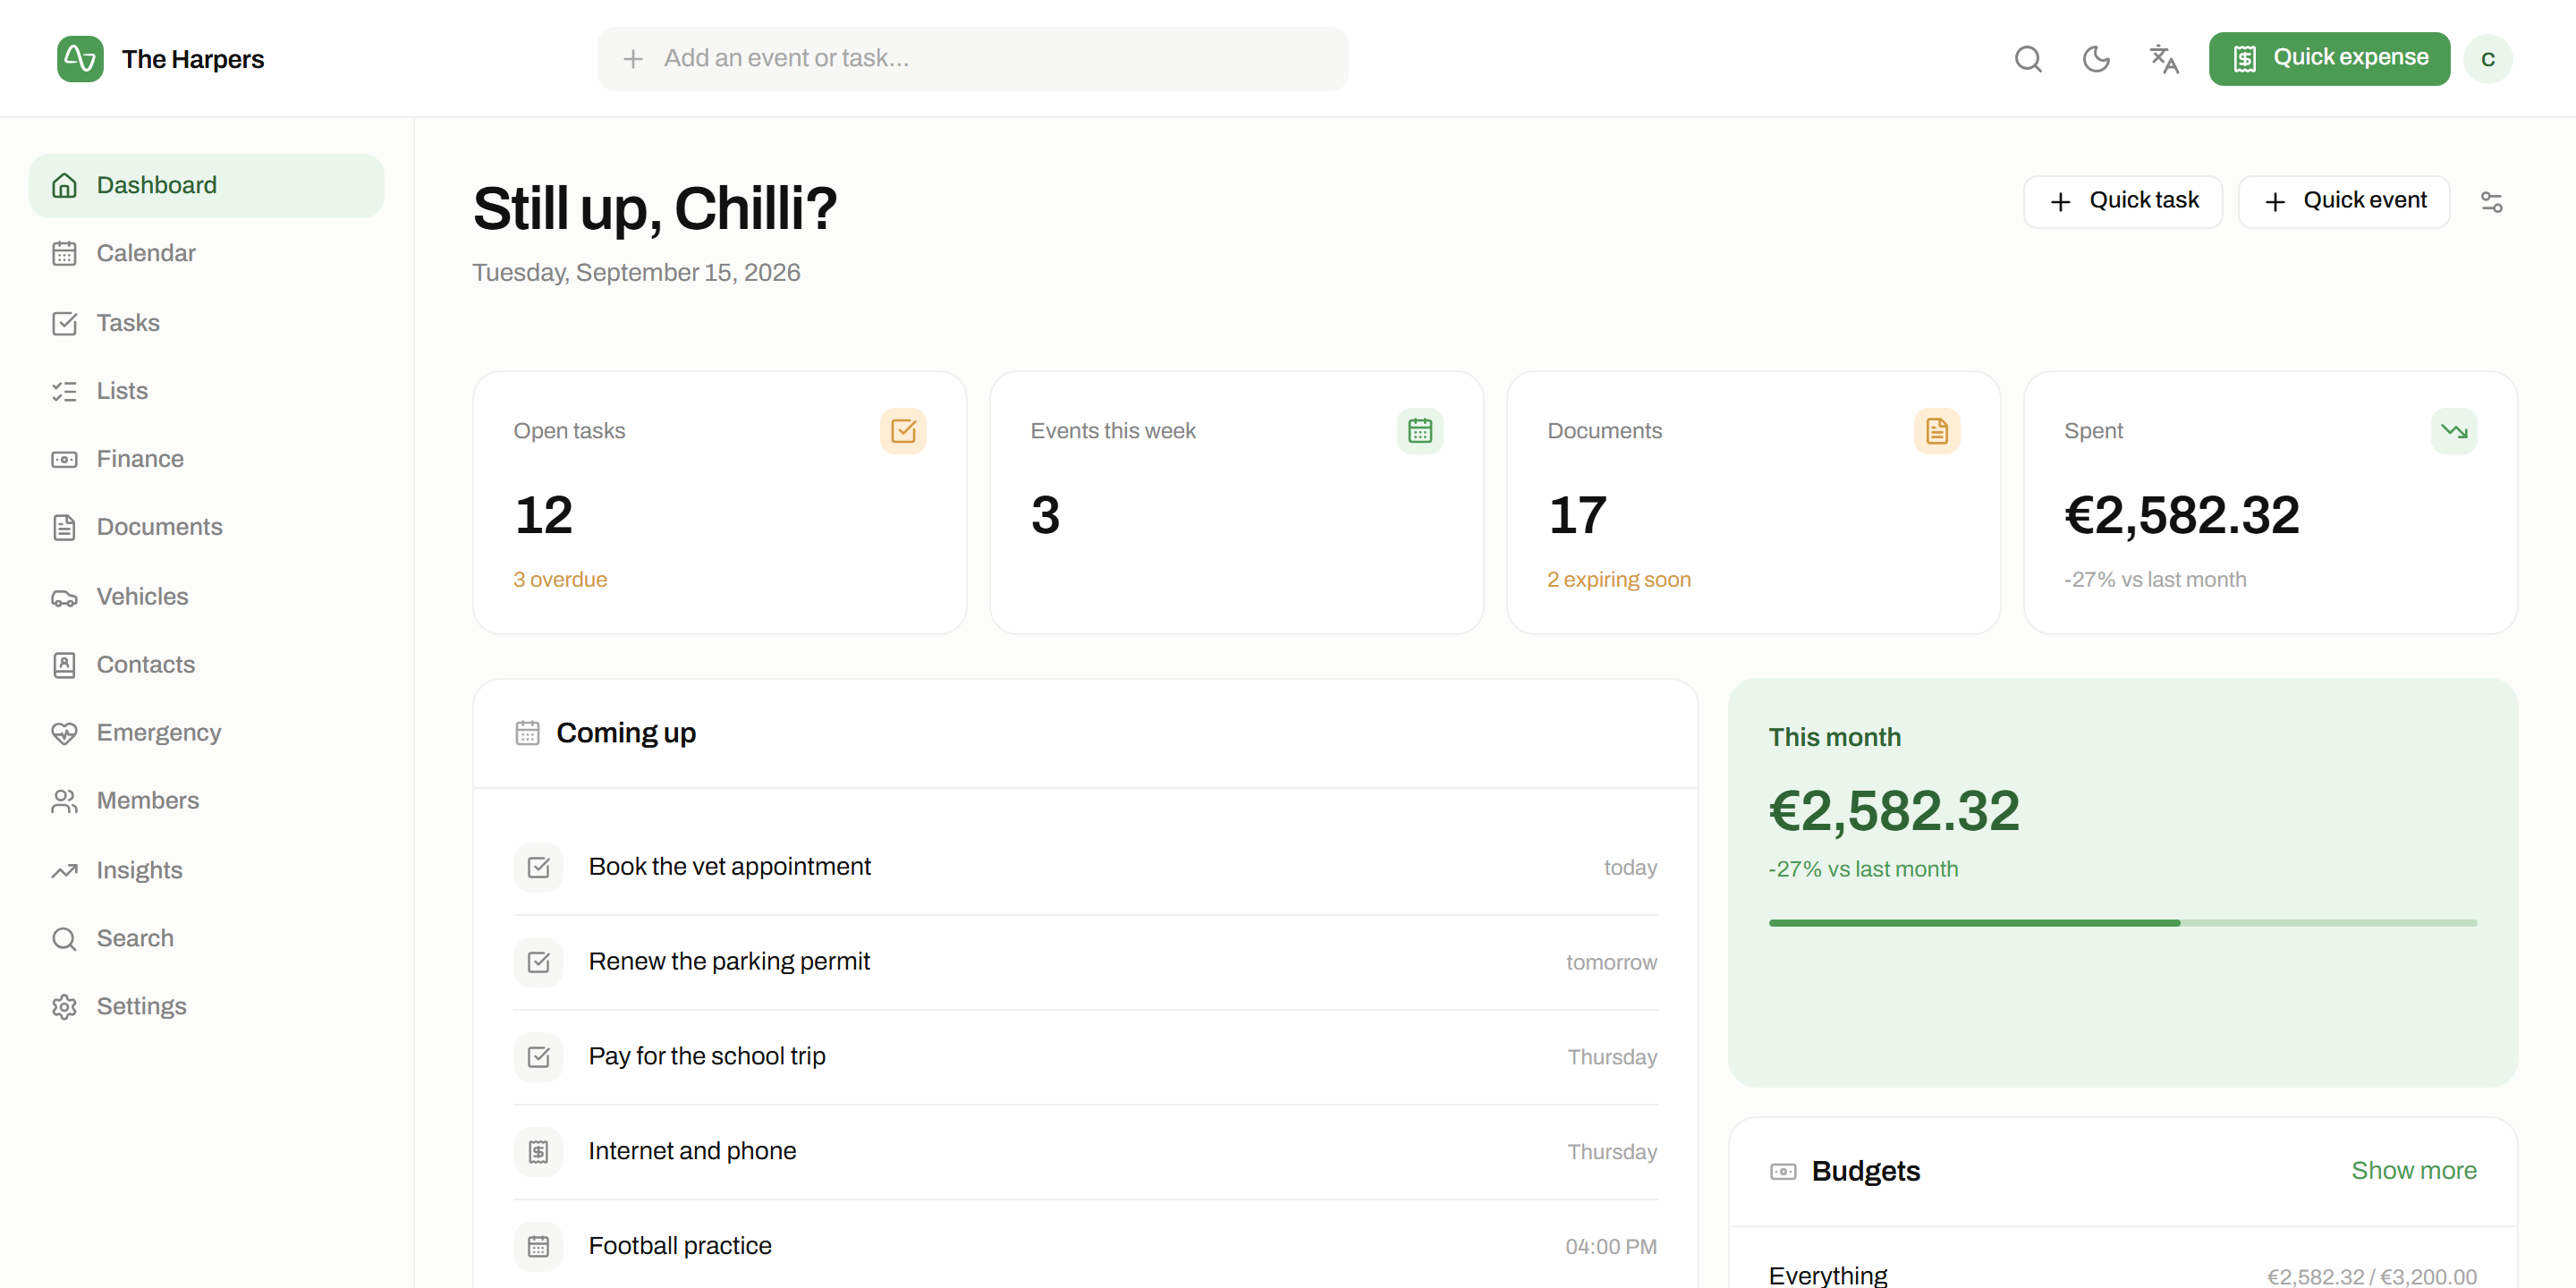Open search via magnifier icon in header
Screen dimensions: 2576x1288
pos(2027,59)
